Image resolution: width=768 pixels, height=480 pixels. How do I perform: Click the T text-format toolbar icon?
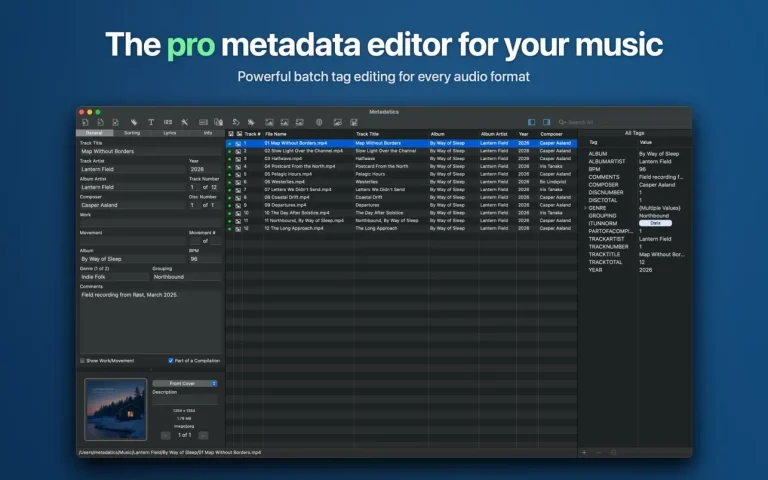151,122
